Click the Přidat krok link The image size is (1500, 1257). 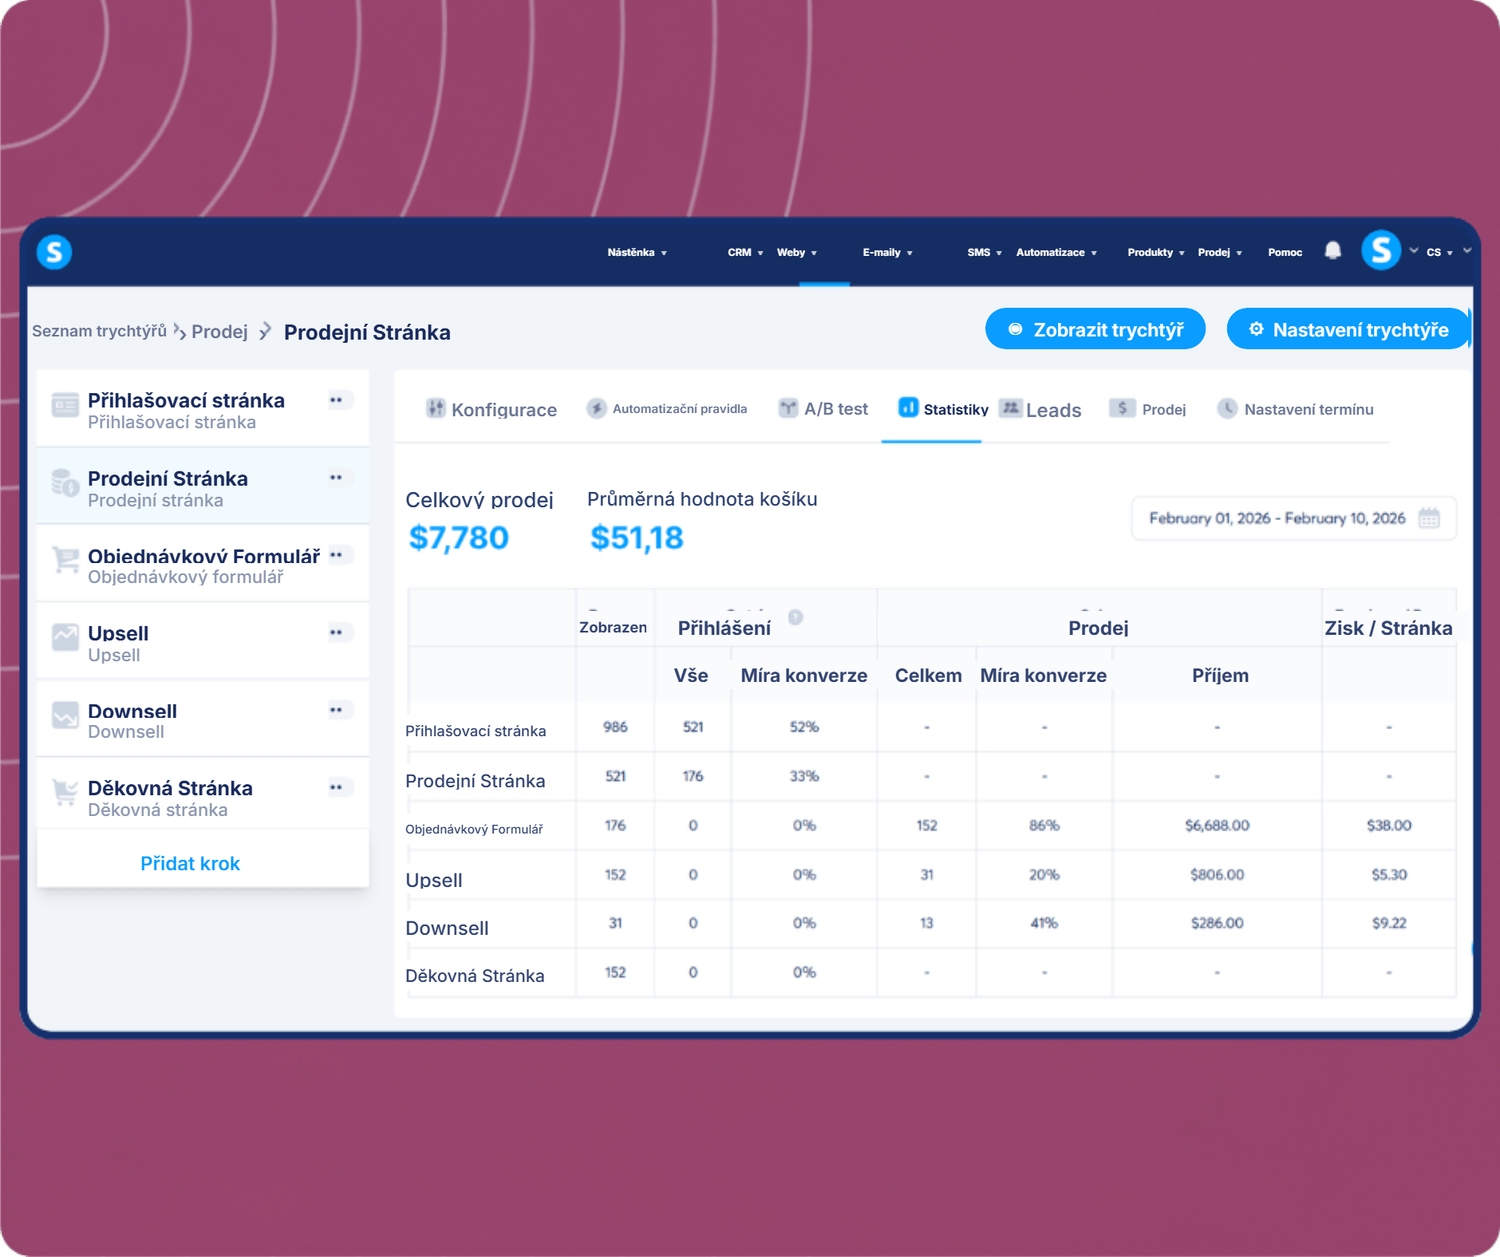[190, 863]
